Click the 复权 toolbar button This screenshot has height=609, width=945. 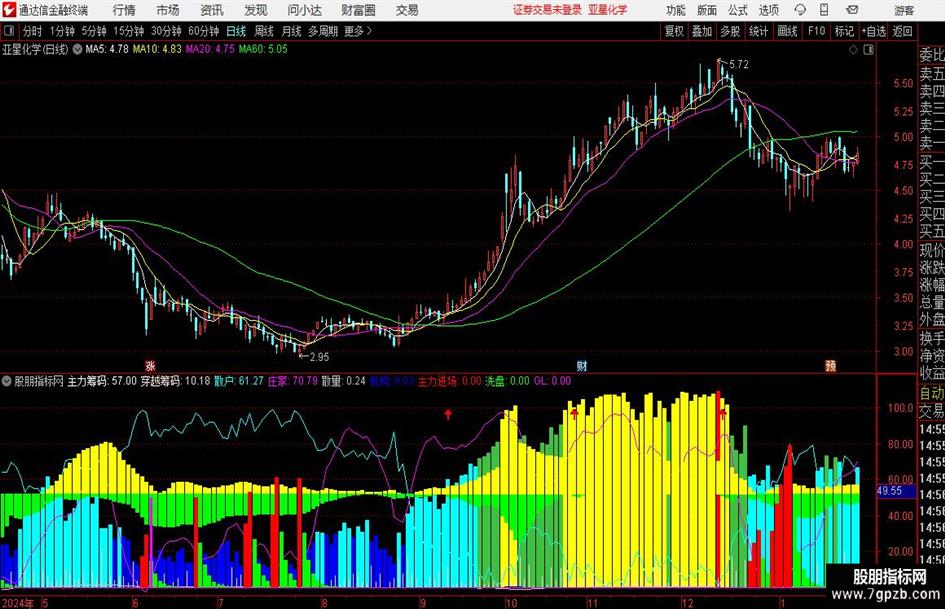[674, 31]
